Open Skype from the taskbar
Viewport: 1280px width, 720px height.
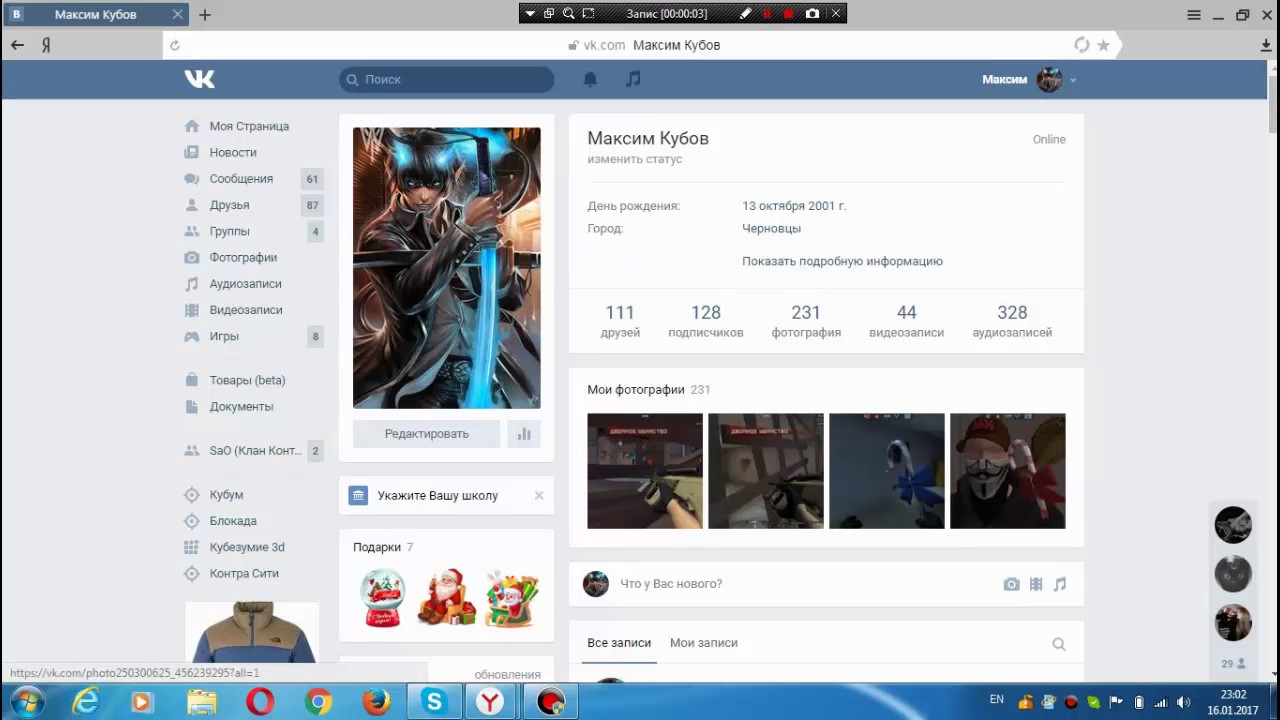434,703
